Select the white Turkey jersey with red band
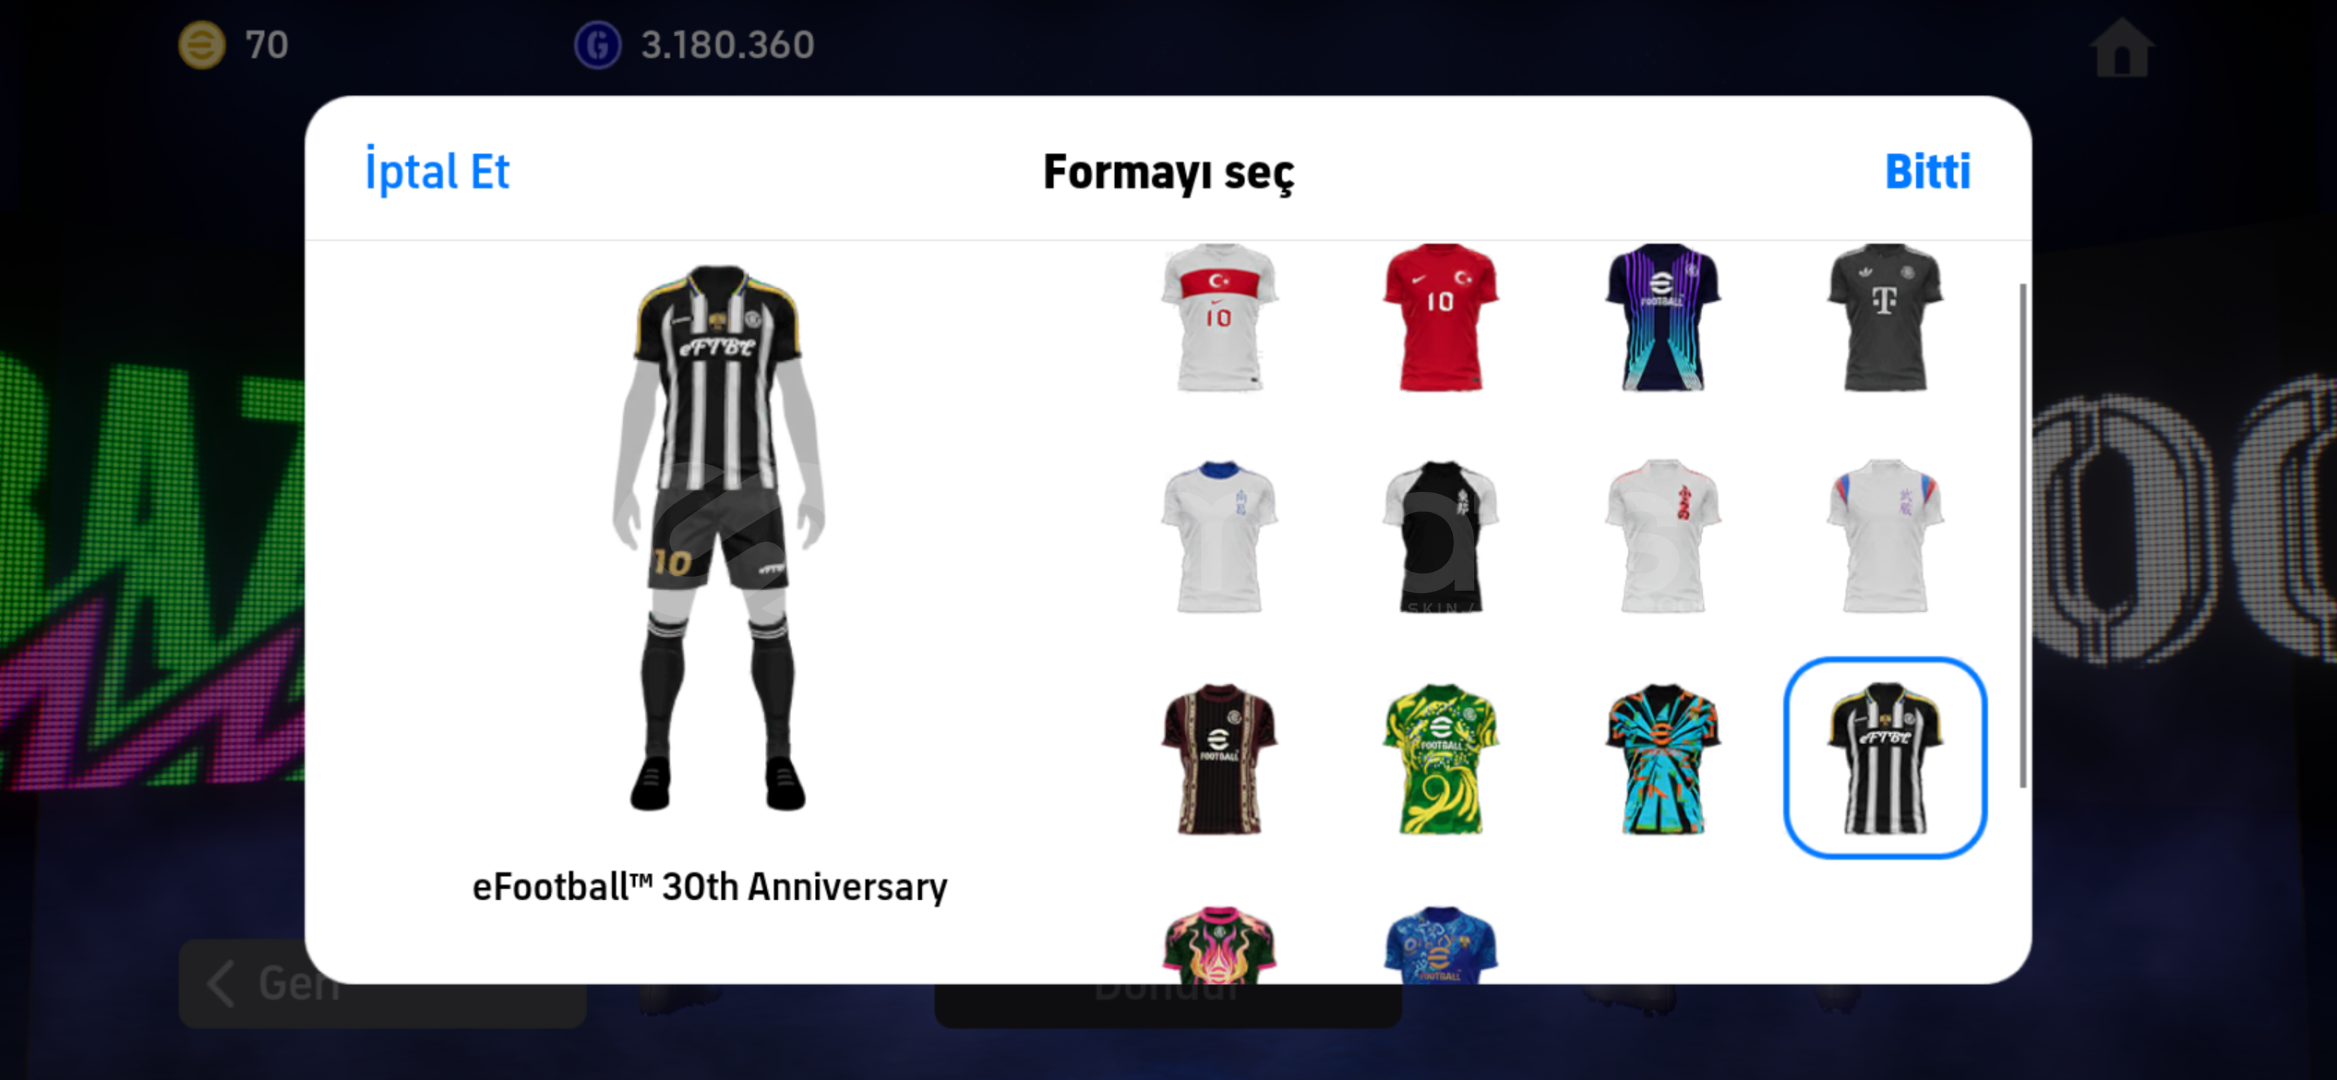2337x1080 pixels. 1218,317
